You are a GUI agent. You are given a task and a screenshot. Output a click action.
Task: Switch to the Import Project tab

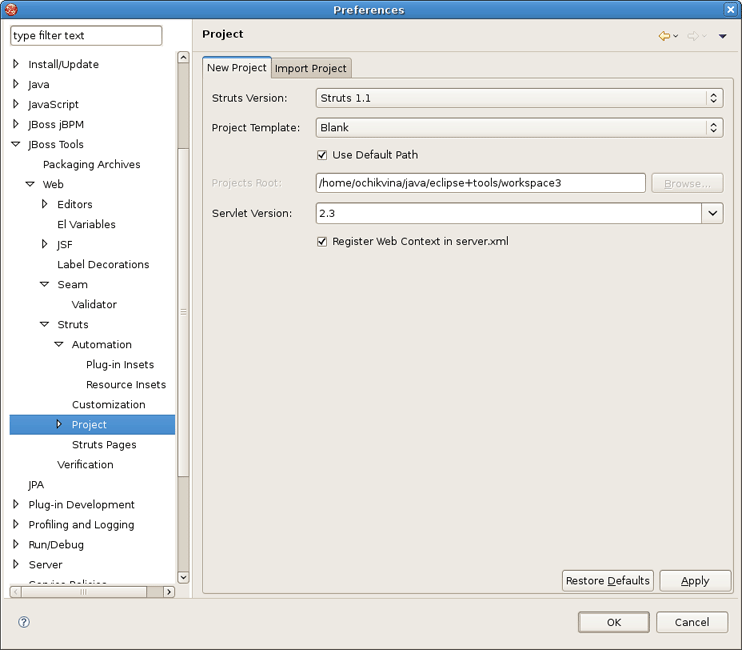pos(311,68)
